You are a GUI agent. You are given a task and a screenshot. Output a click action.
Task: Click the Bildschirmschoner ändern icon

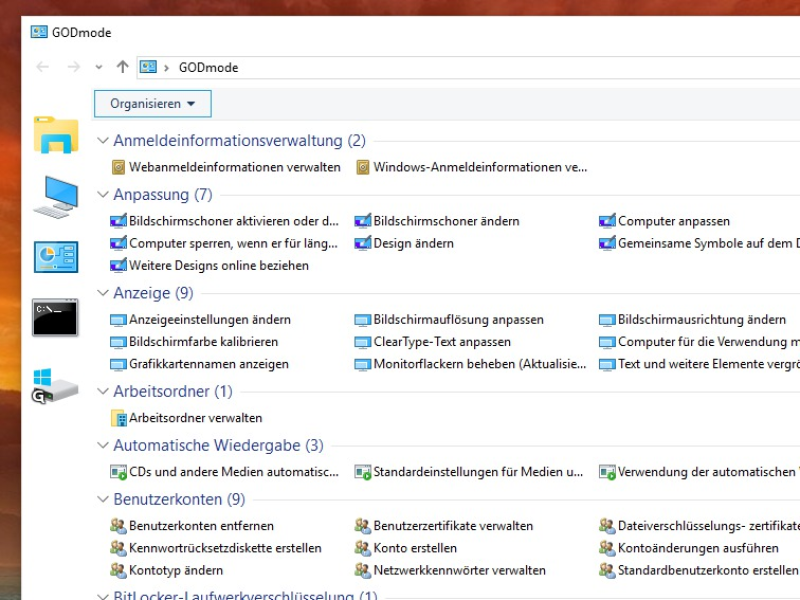(x=363, y=221)
